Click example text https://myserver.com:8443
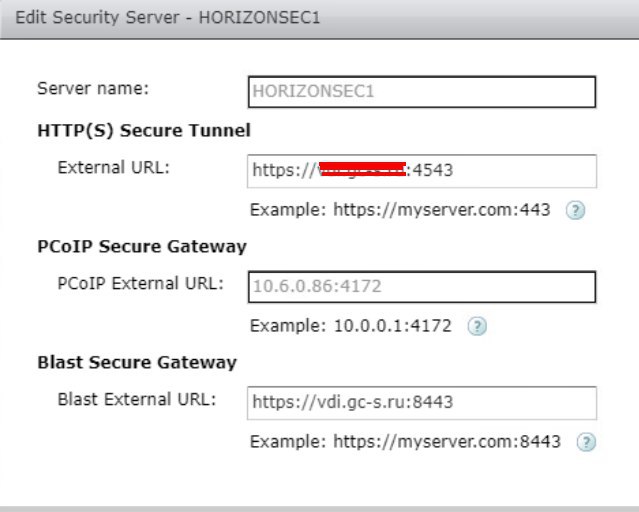 point(447,442)
